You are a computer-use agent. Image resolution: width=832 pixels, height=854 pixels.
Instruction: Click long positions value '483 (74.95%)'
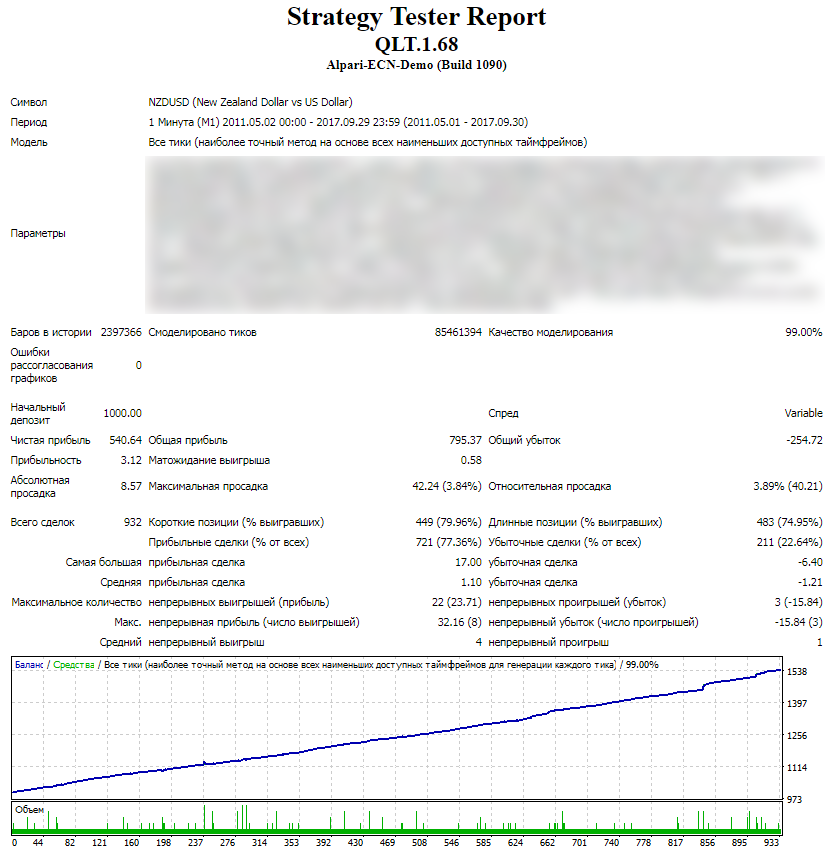[790, 522]
